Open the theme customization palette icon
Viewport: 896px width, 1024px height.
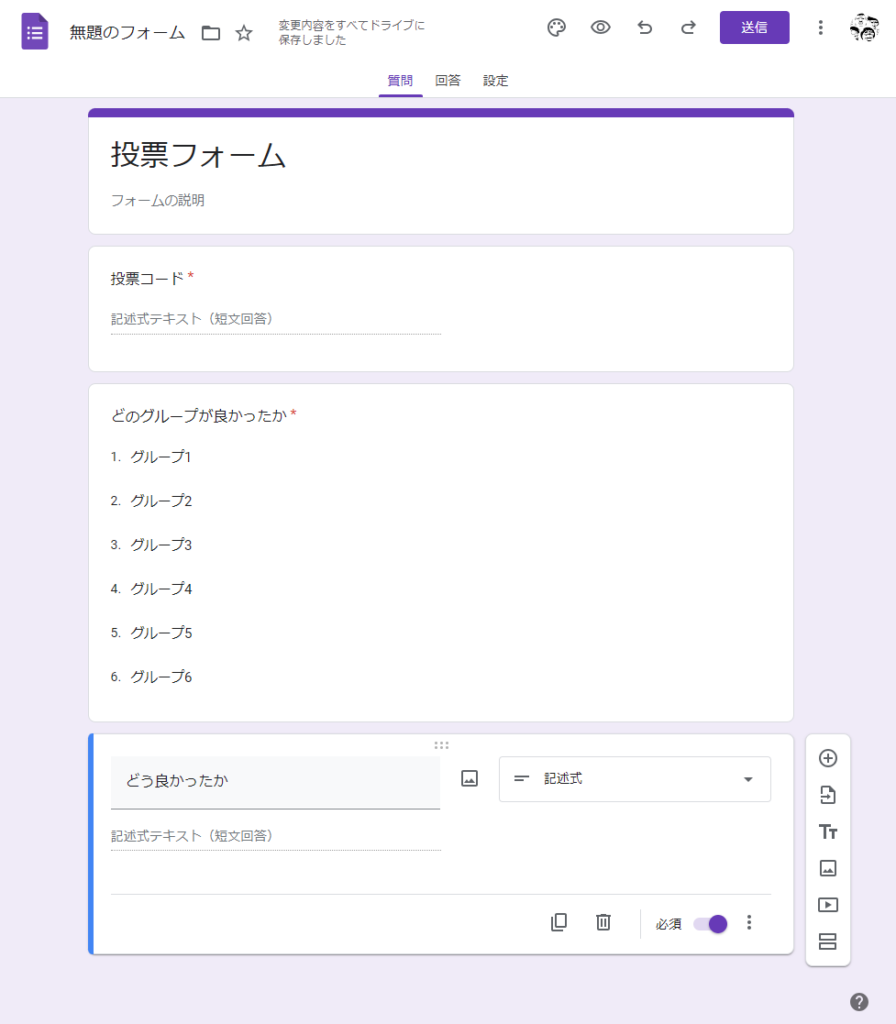point(556,27)
